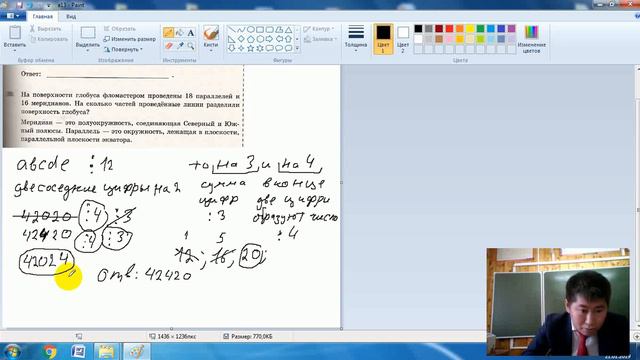Select the Magnifier tool
640x360 pixels.
pyautogui.click(x=191, y=46)
